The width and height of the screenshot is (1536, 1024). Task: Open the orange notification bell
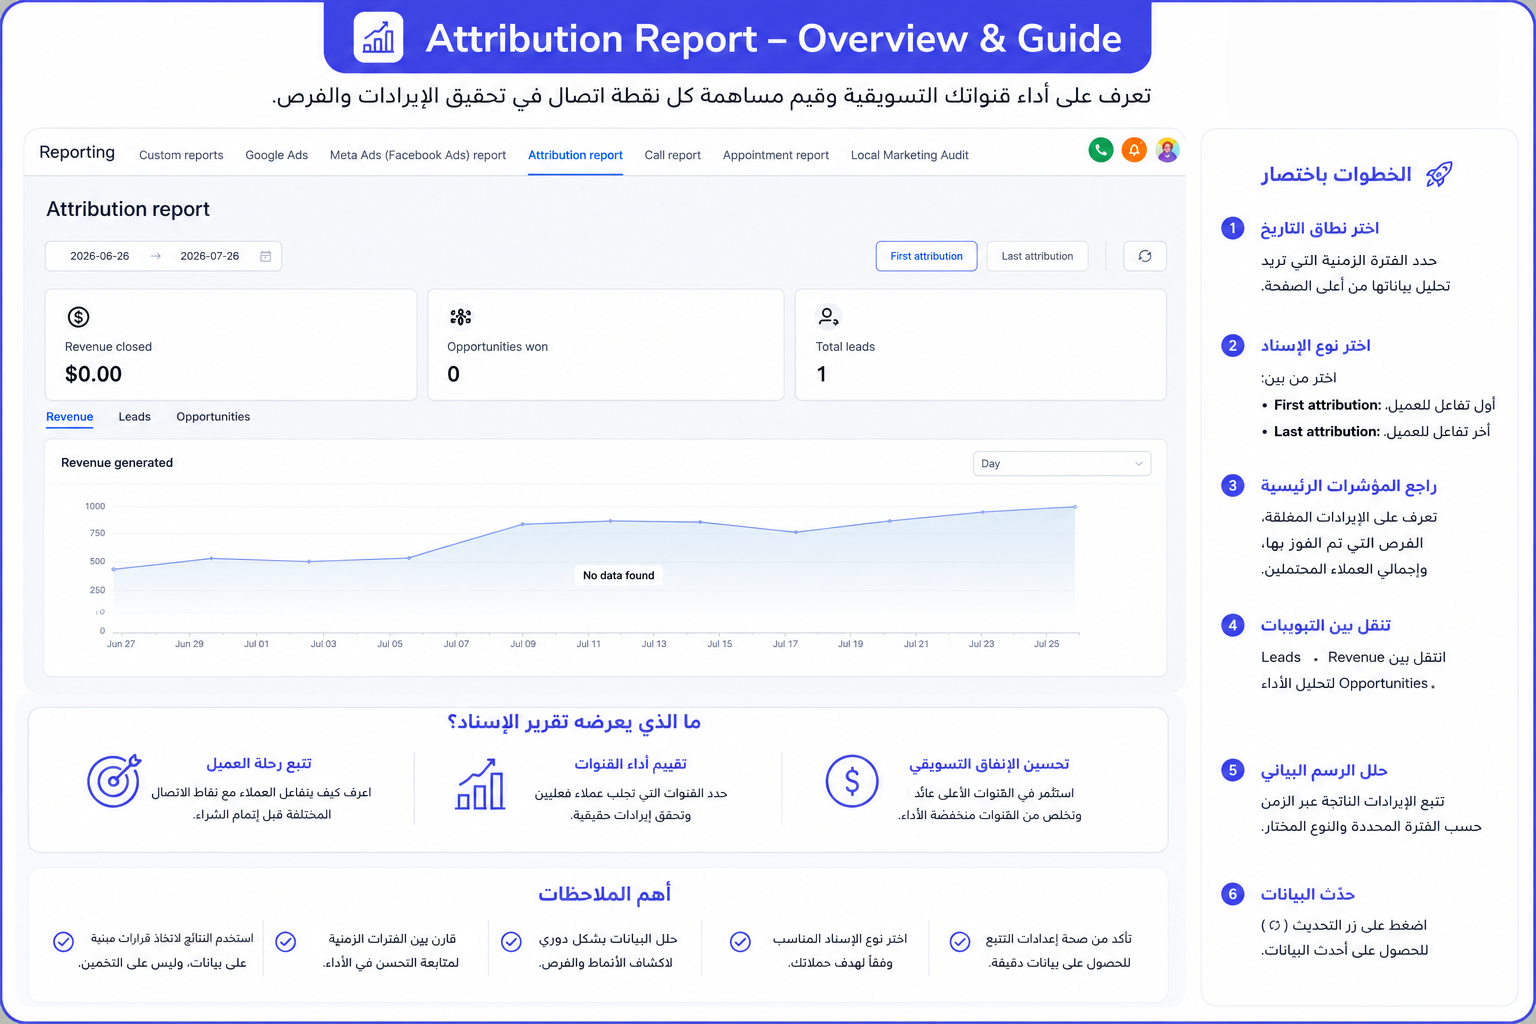[1134, 150]
